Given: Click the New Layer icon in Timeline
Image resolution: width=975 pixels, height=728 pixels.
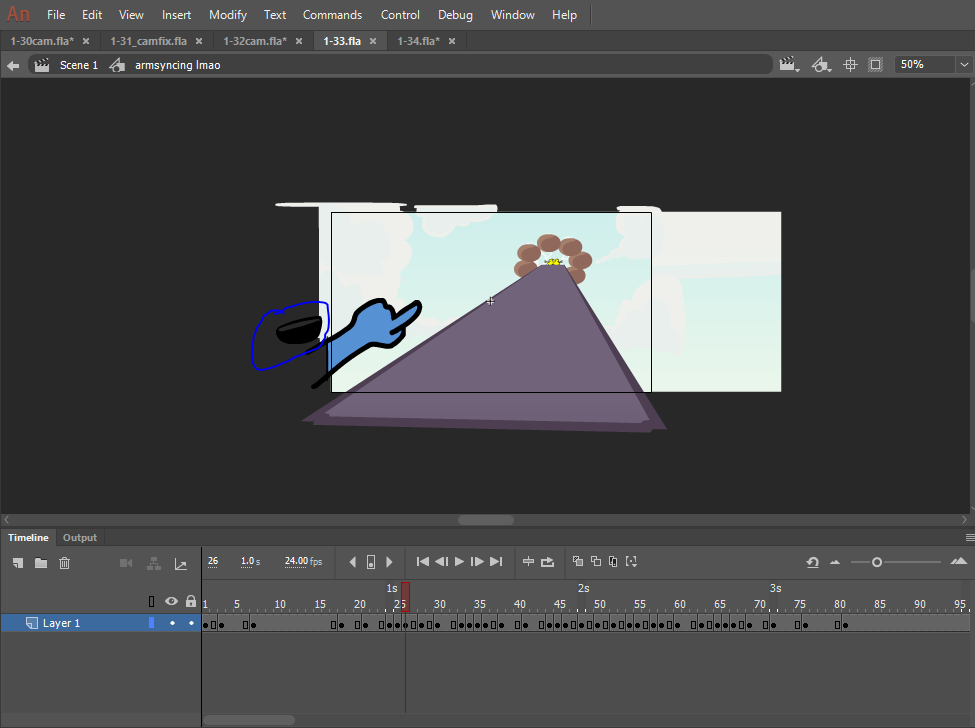Looking at the screenshot, I should click(x=18, y=563).
